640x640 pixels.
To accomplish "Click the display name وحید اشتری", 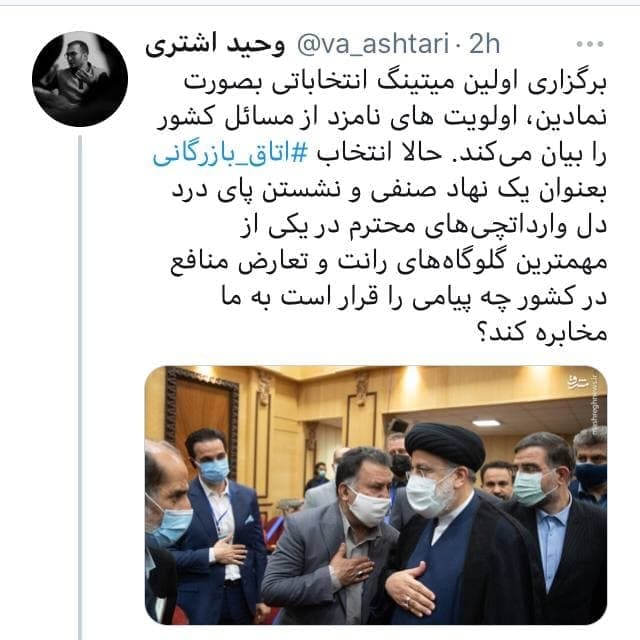I will (215, 44).
